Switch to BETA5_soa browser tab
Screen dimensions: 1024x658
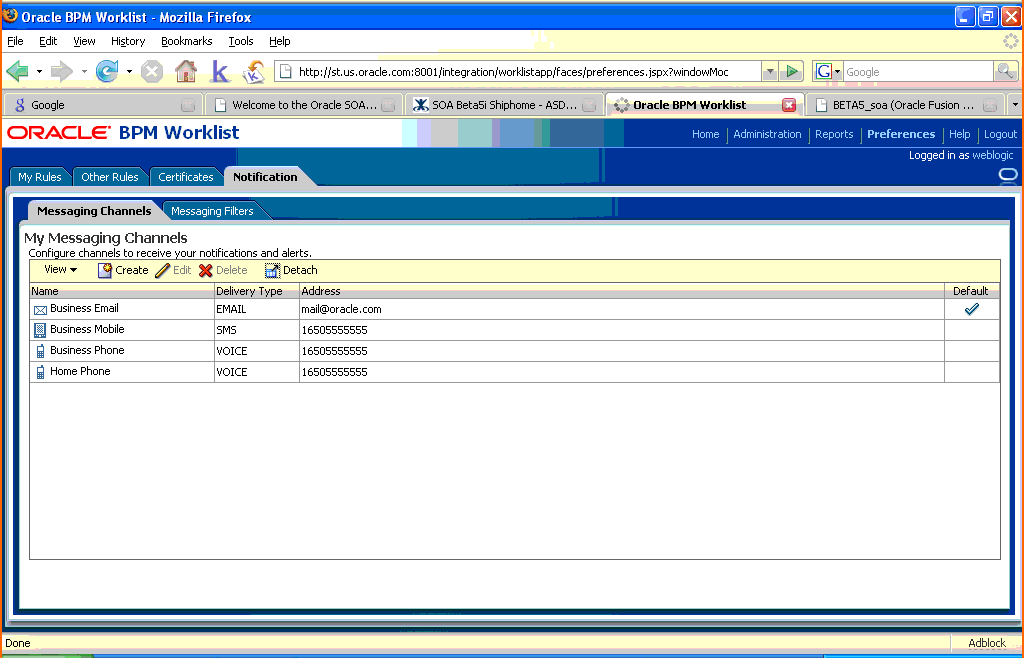pyautogui.click(x=904, y=104)
